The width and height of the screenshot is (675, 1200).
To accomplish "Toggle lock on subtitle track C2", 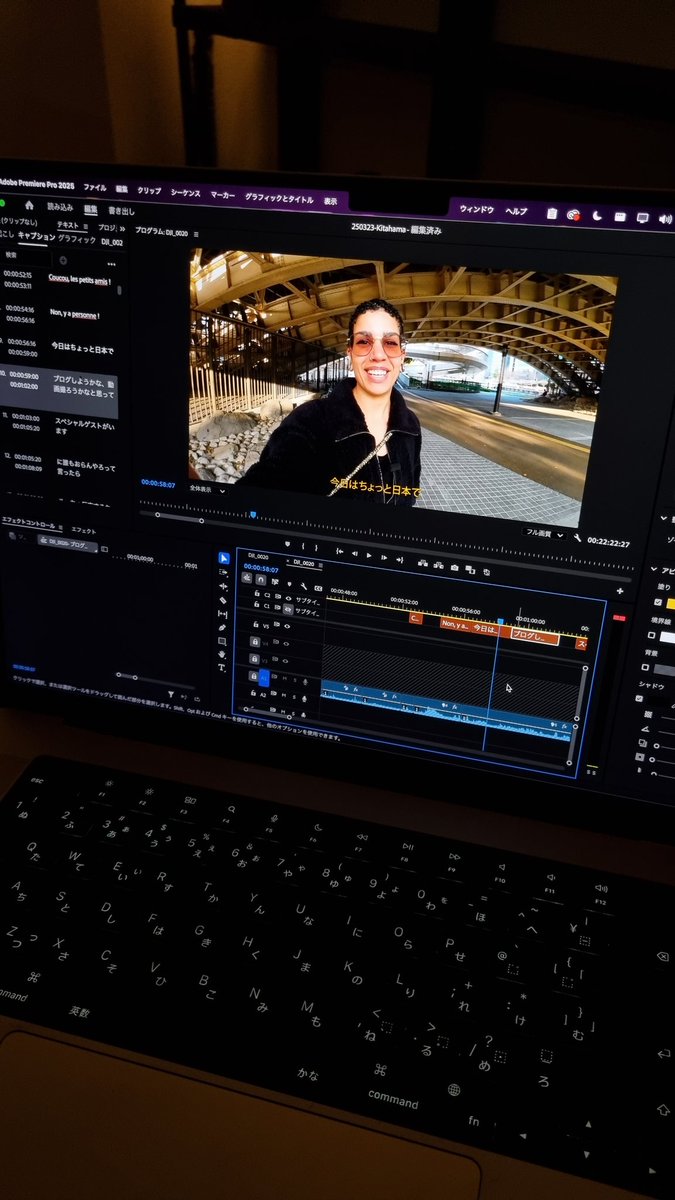I will [258, 593].
